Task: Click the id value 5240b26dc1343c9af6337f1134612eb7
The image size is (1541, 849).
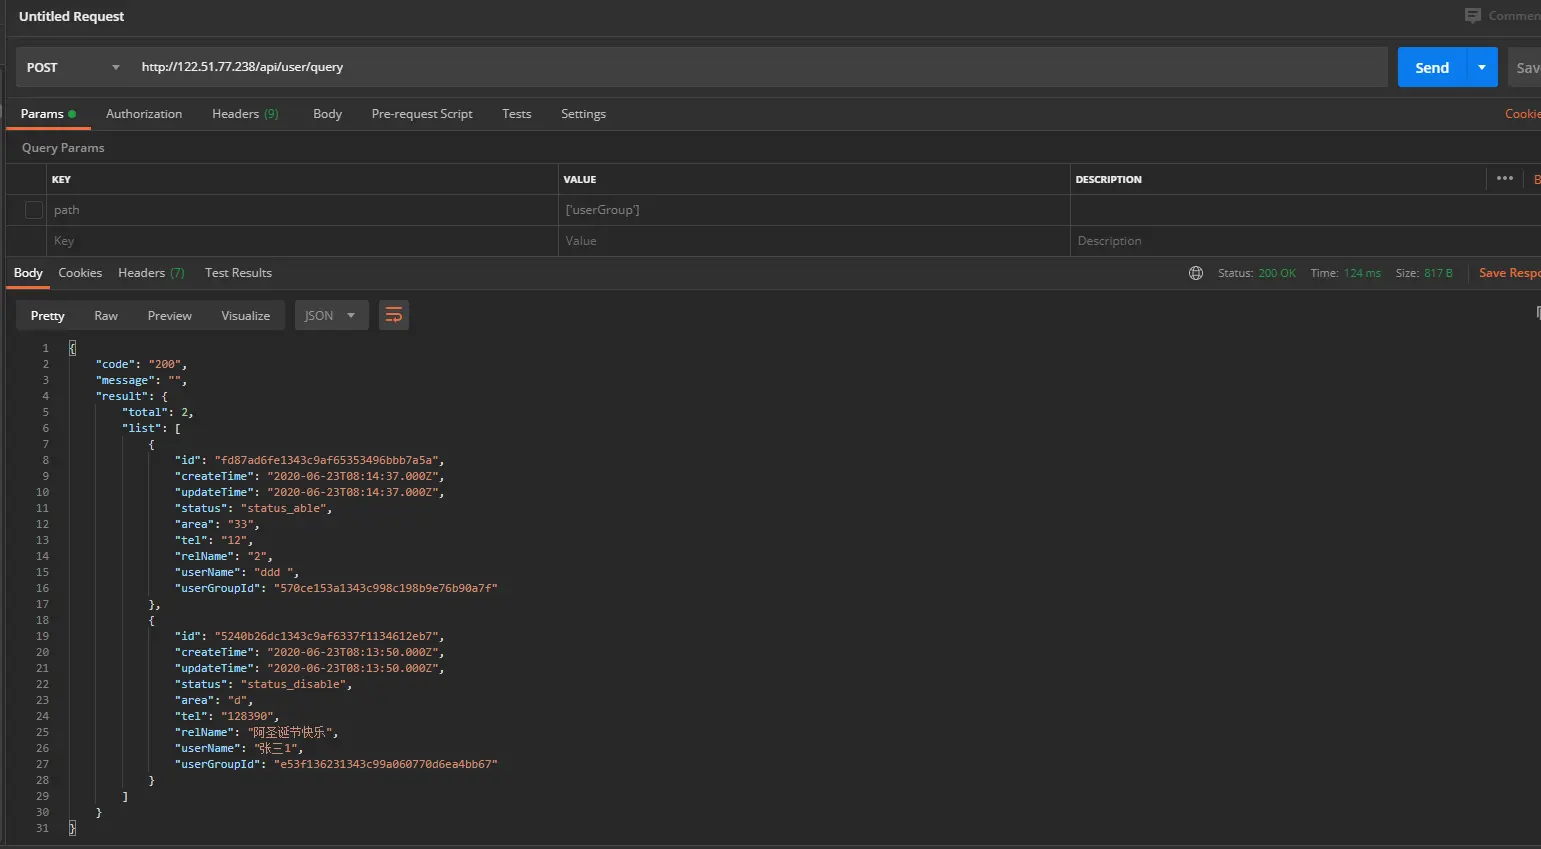Action: pyautogui.click(x=326, y=636)
